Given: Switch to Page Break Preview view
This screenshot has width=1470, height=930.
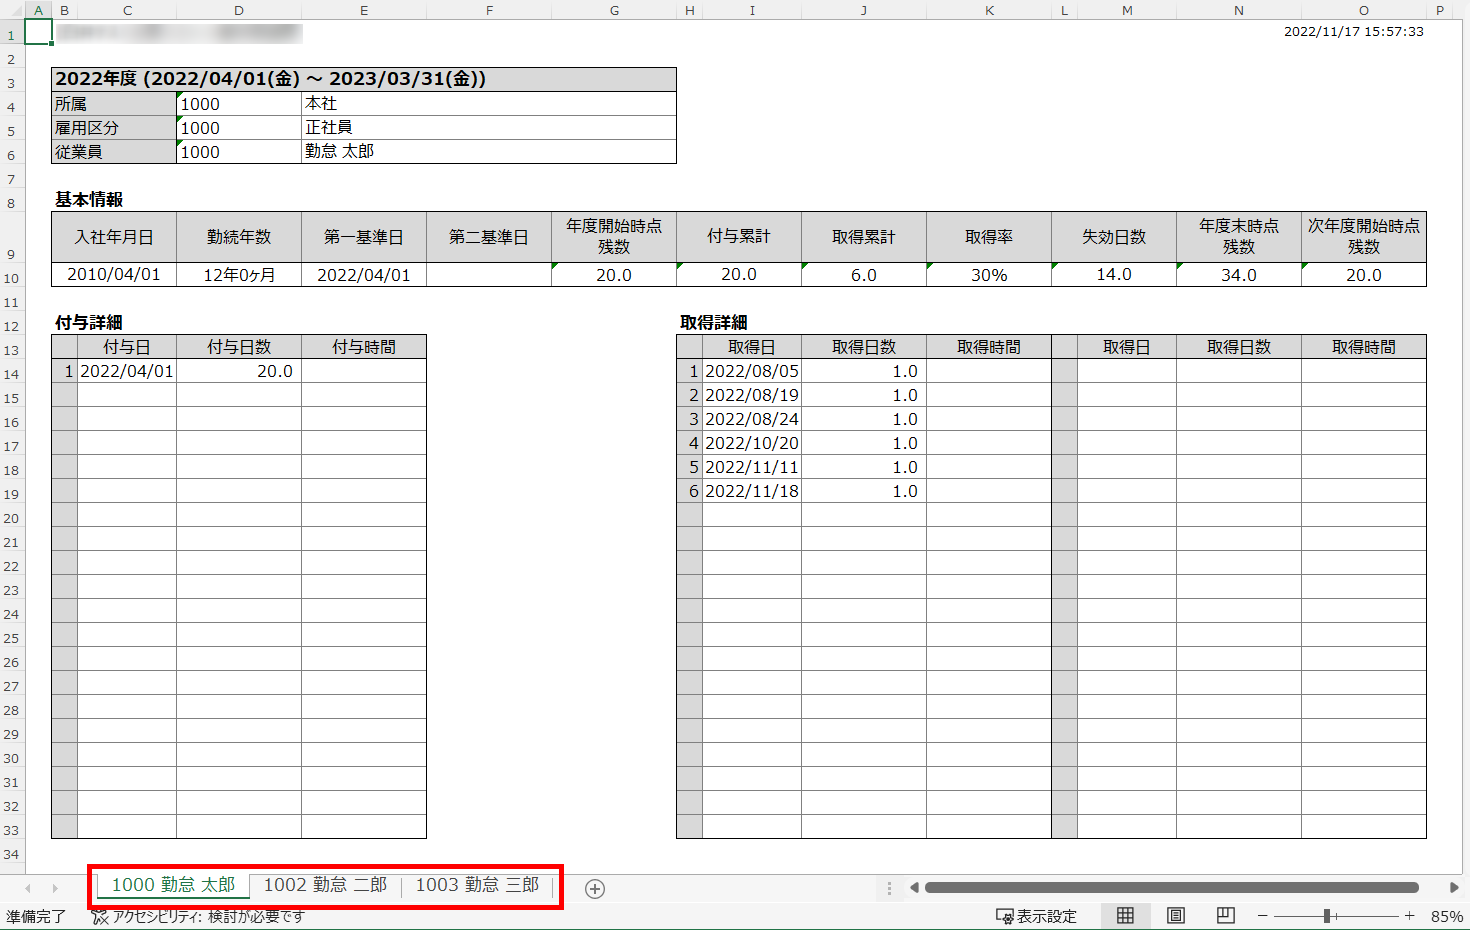Looking at the screenshot, I should tap(1226, 916).
